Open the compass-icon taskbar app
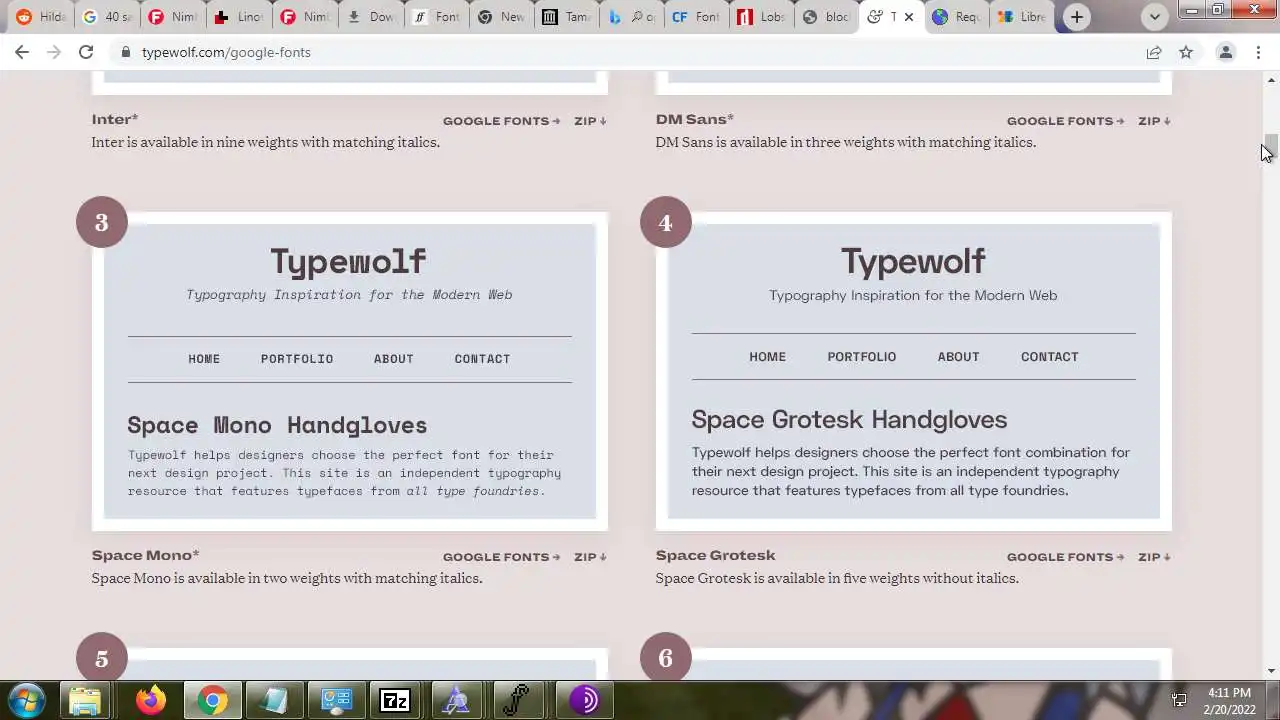This screenshot has height=720, width=1280. tap(456, 701)
